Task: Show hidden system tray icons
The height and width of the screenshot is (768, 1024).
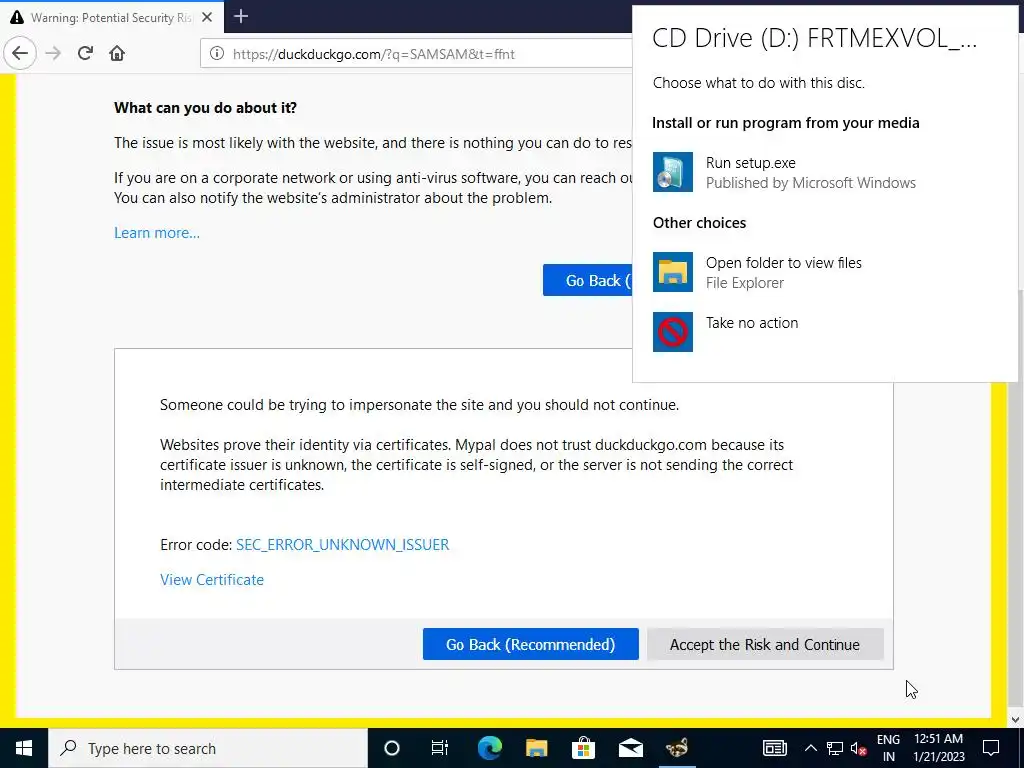Action: 810,748
